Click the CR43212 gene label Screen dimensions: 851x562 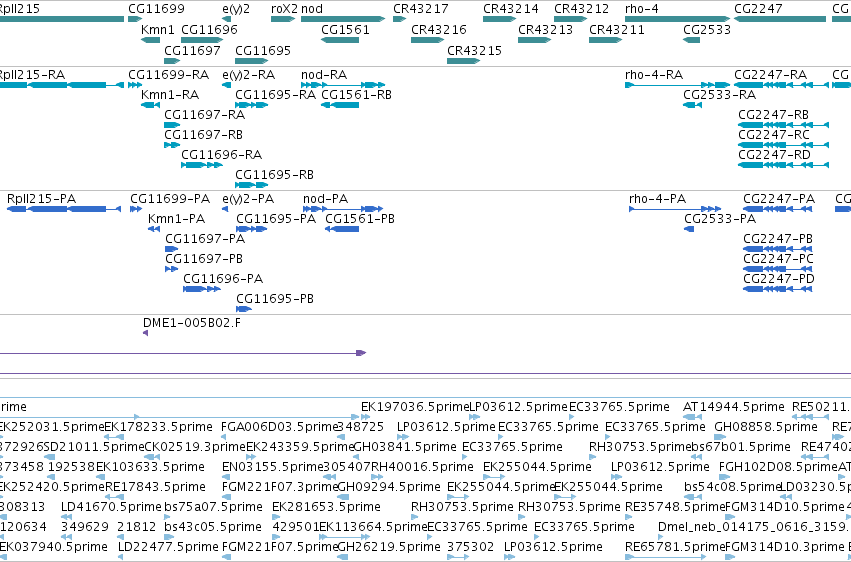pyautogui.click(x=582, y=9)
